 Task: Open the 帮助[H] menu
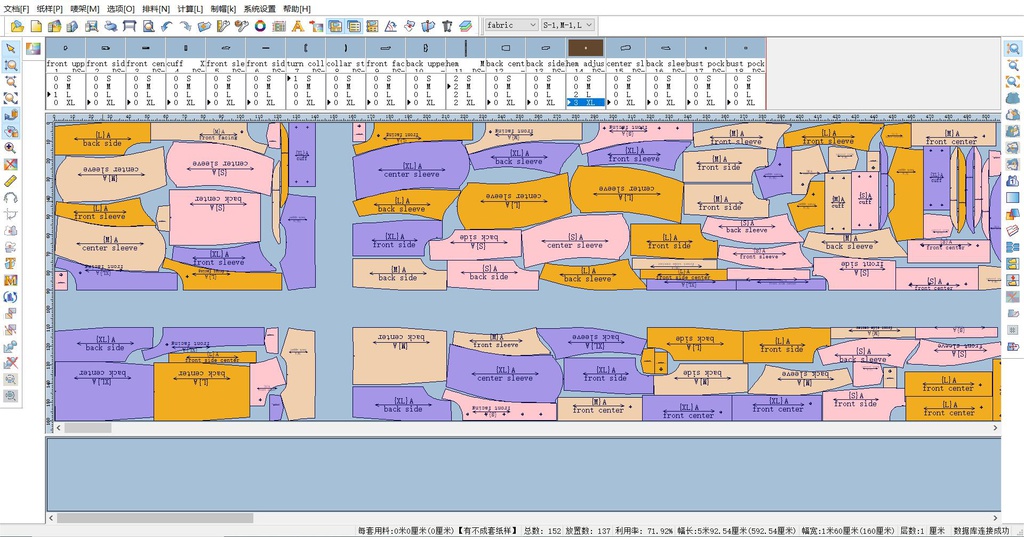pyautogui.click(x=297, y=8)
